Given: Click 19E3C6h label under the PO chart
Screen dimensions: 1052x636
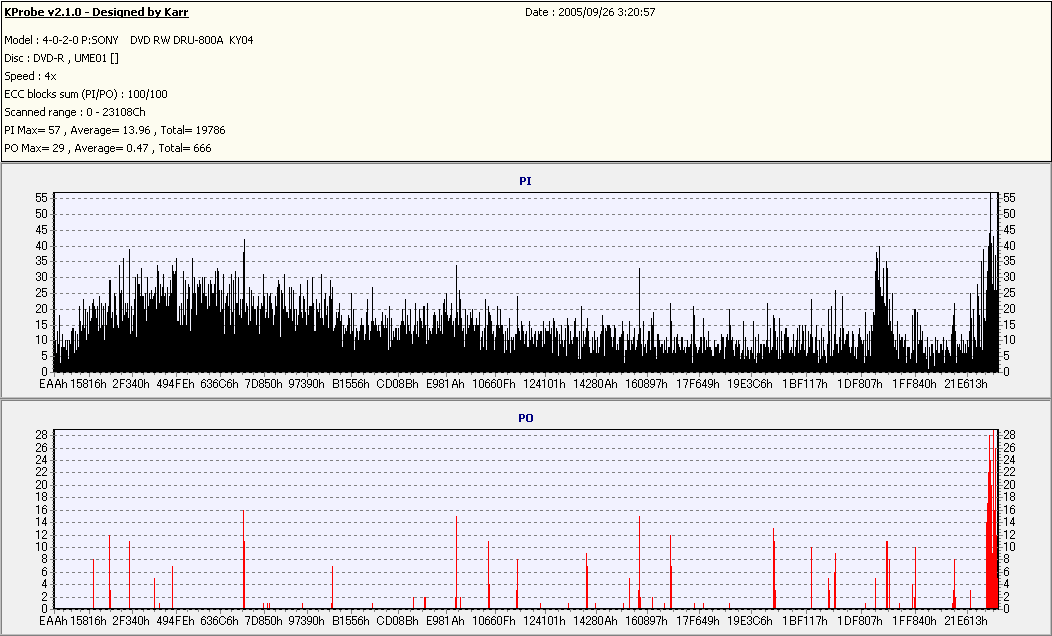Looking at the screenshot, I should coord(749,621).
